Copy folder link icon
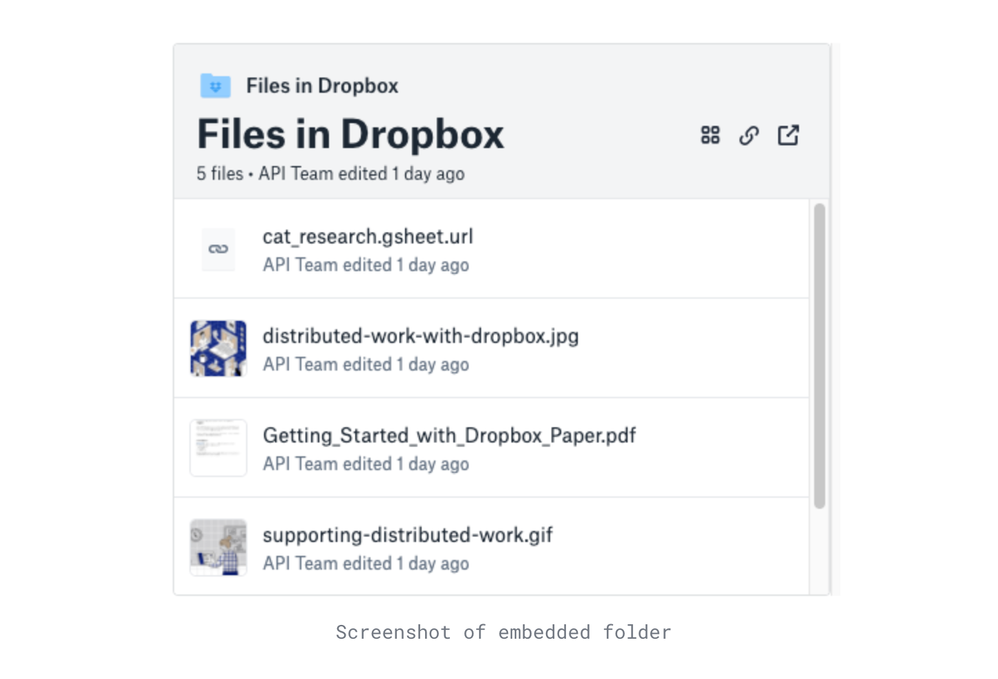This screenshot has width=998, height=679. point(748,135)
